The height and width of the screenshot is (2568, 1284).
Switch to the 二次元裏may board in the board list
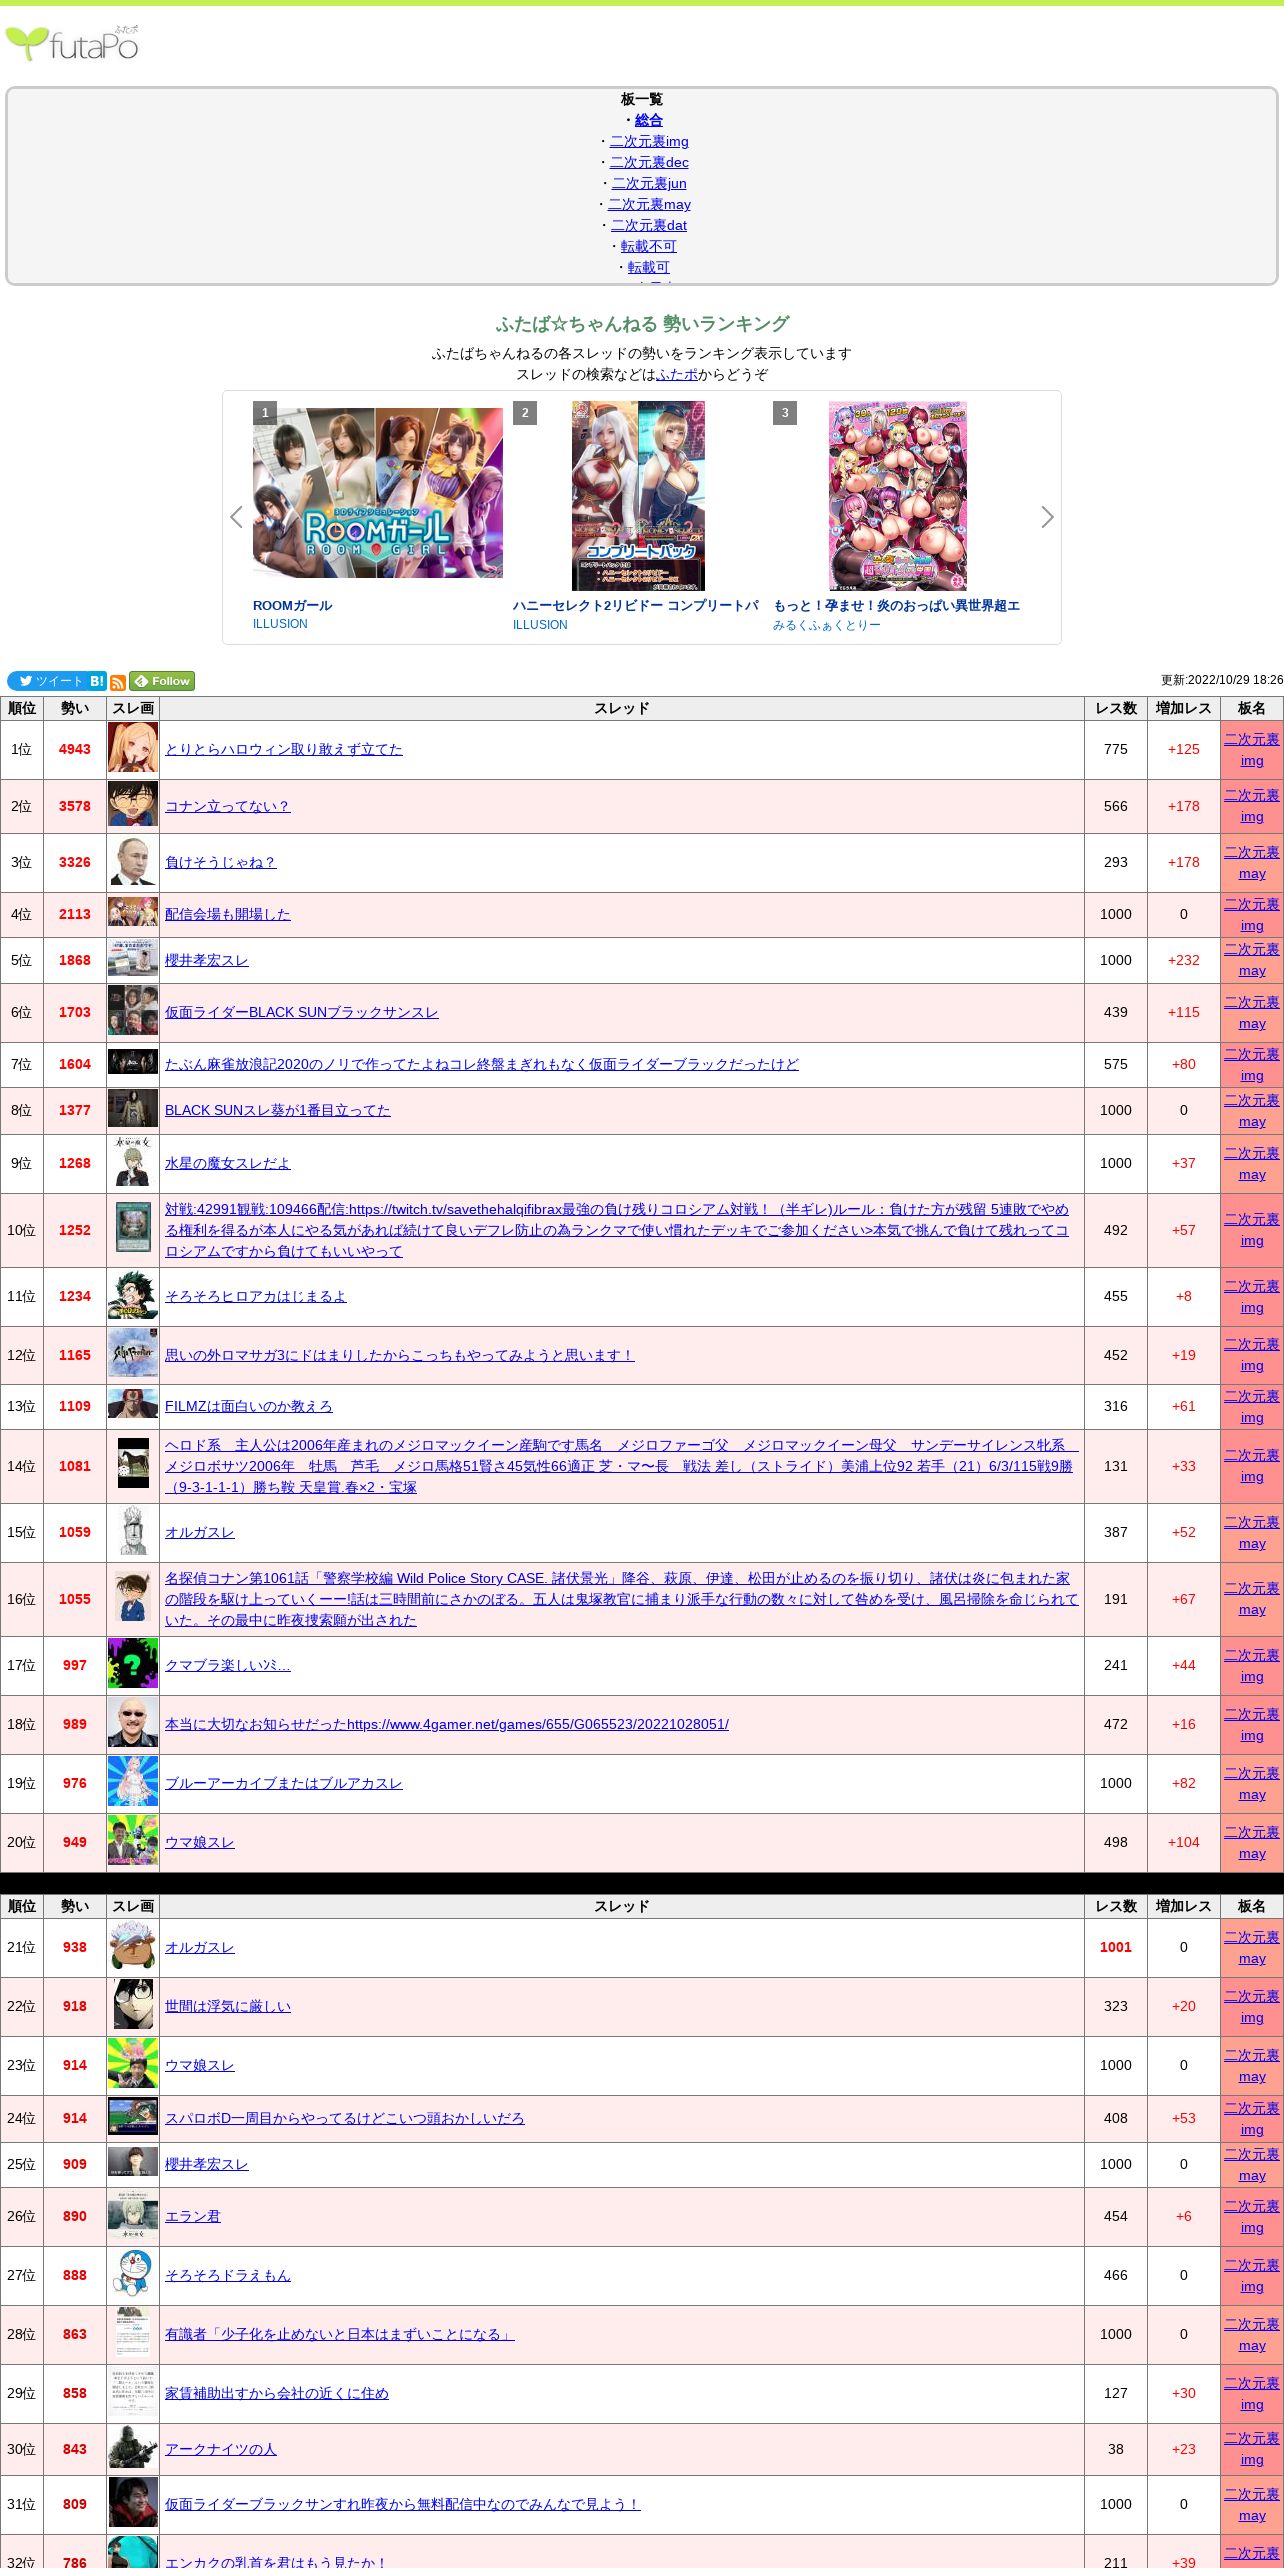pyautogui.click(x=649, y=204)
